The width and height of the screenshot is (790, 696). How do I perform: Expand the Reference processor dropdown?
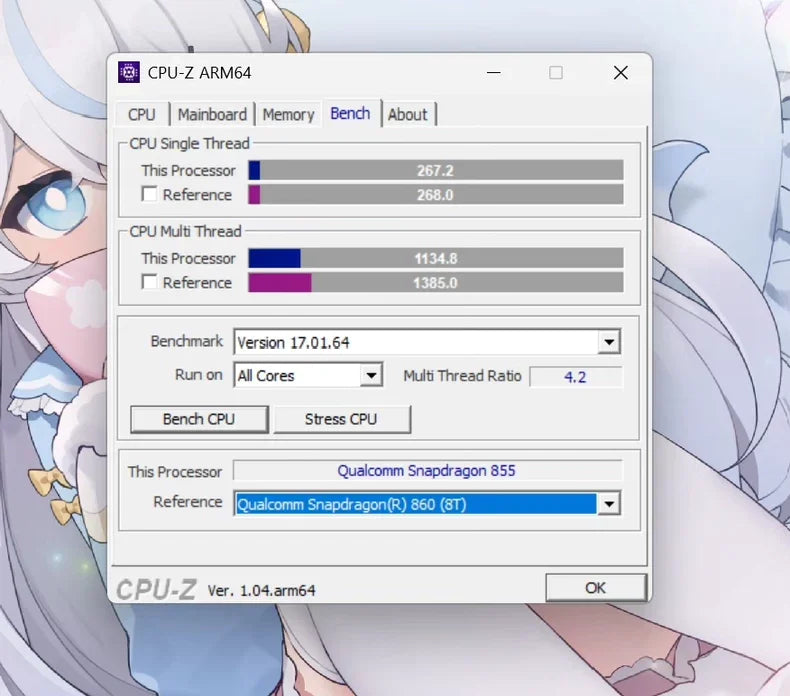(609, 503)
